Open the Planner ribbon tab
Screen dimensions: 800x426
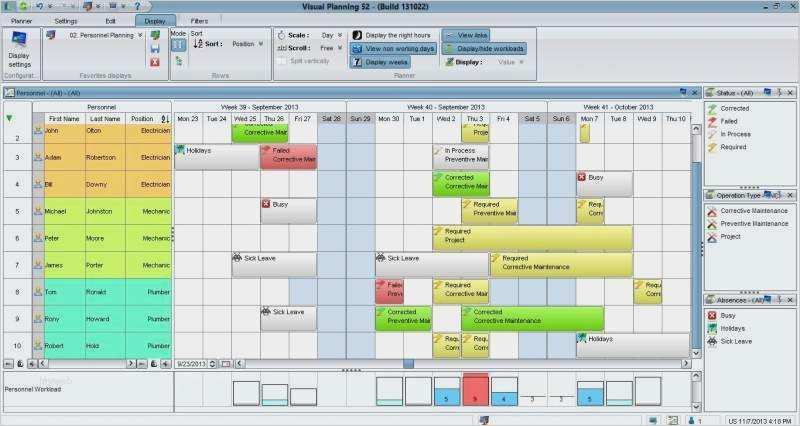[x=21, y=21]
